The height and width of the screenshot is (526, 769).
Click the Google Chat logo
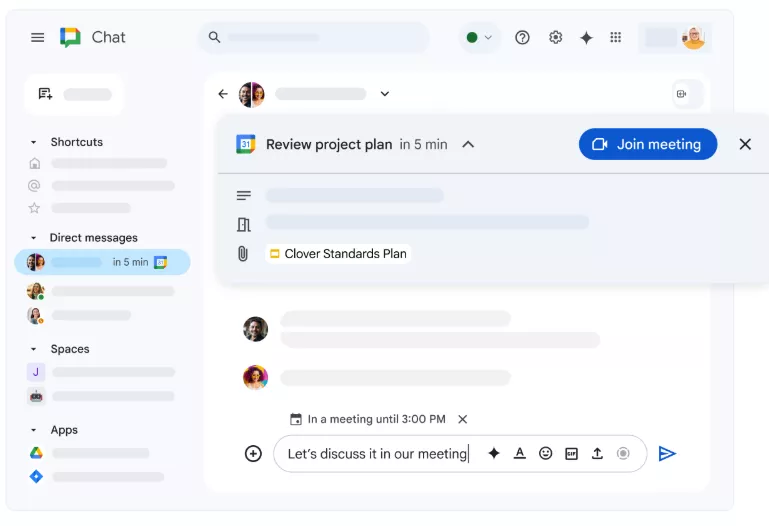coord(70,37)
